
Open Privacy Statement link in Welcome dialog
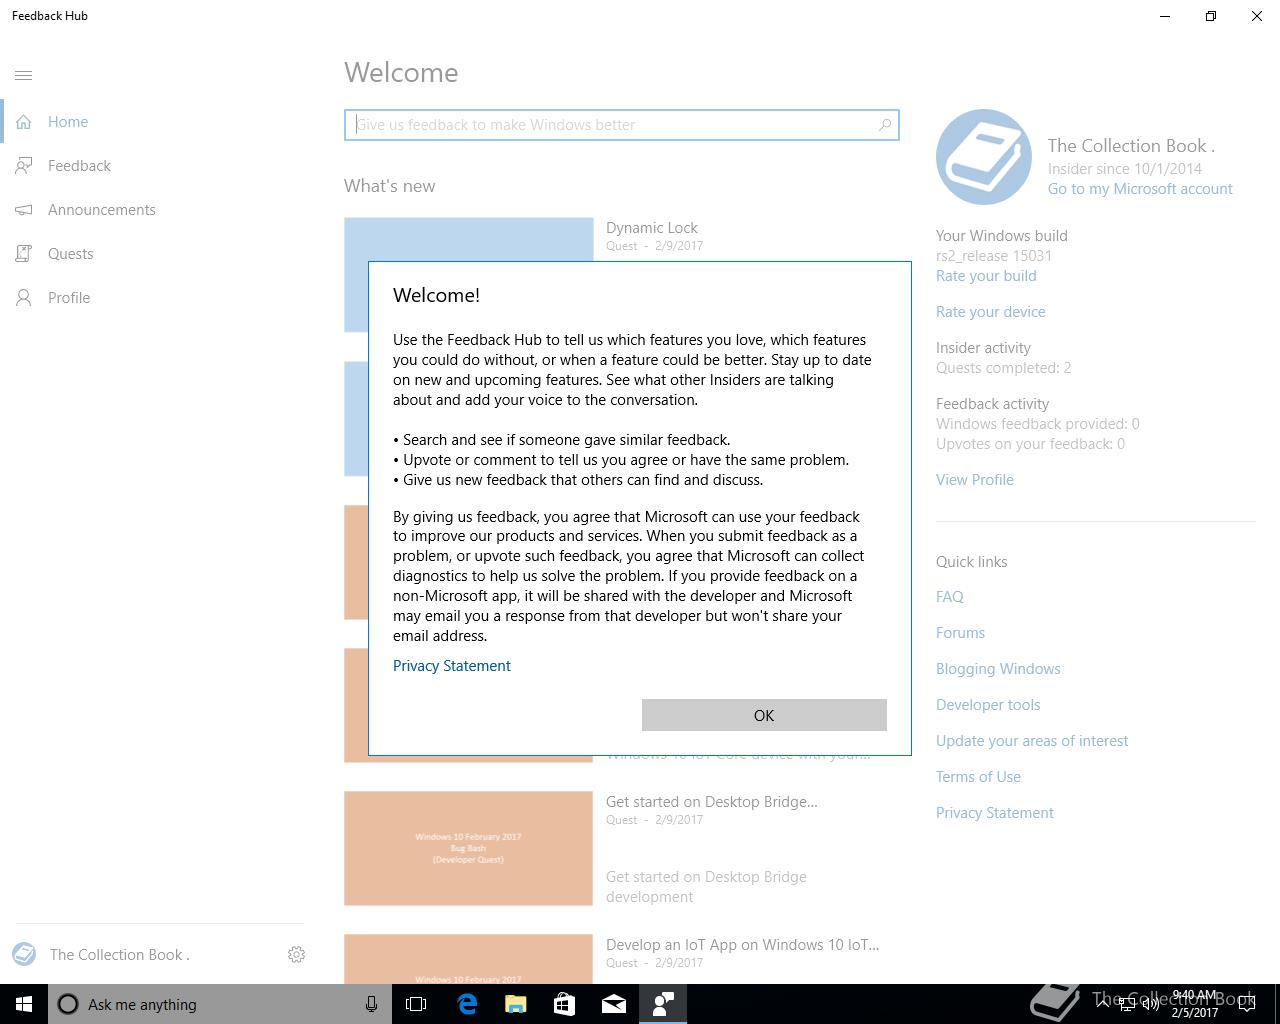pyautogui.click(x=452, y=666)
